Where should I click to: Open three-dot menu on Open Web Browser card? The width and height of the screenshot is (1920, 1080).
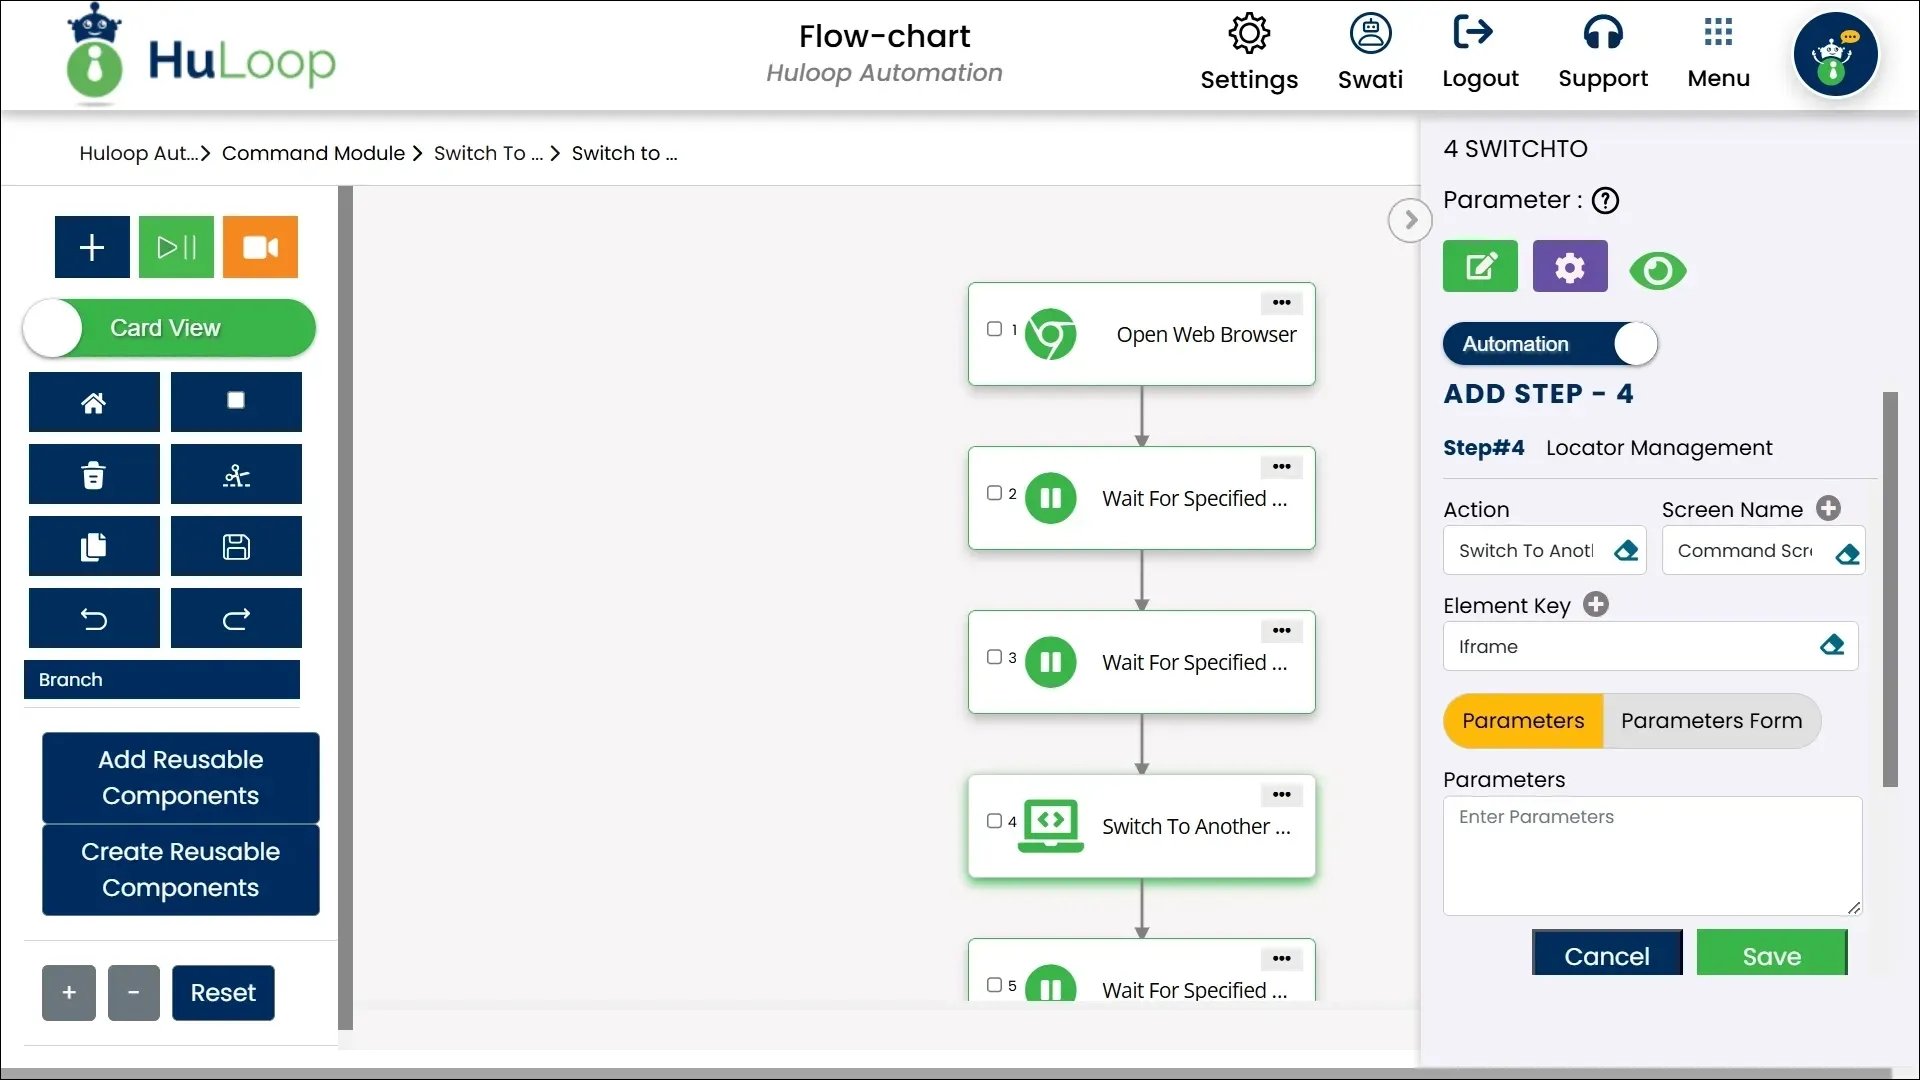coord(1281,303)
